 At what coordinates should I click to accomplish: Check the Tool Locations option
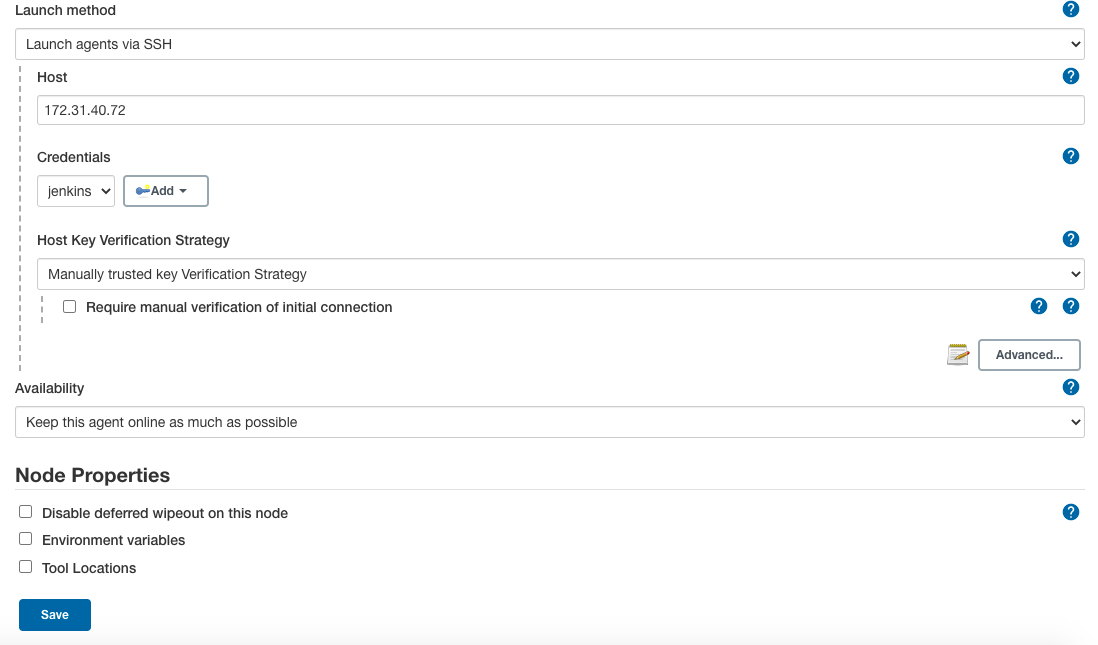pos(25,566)
